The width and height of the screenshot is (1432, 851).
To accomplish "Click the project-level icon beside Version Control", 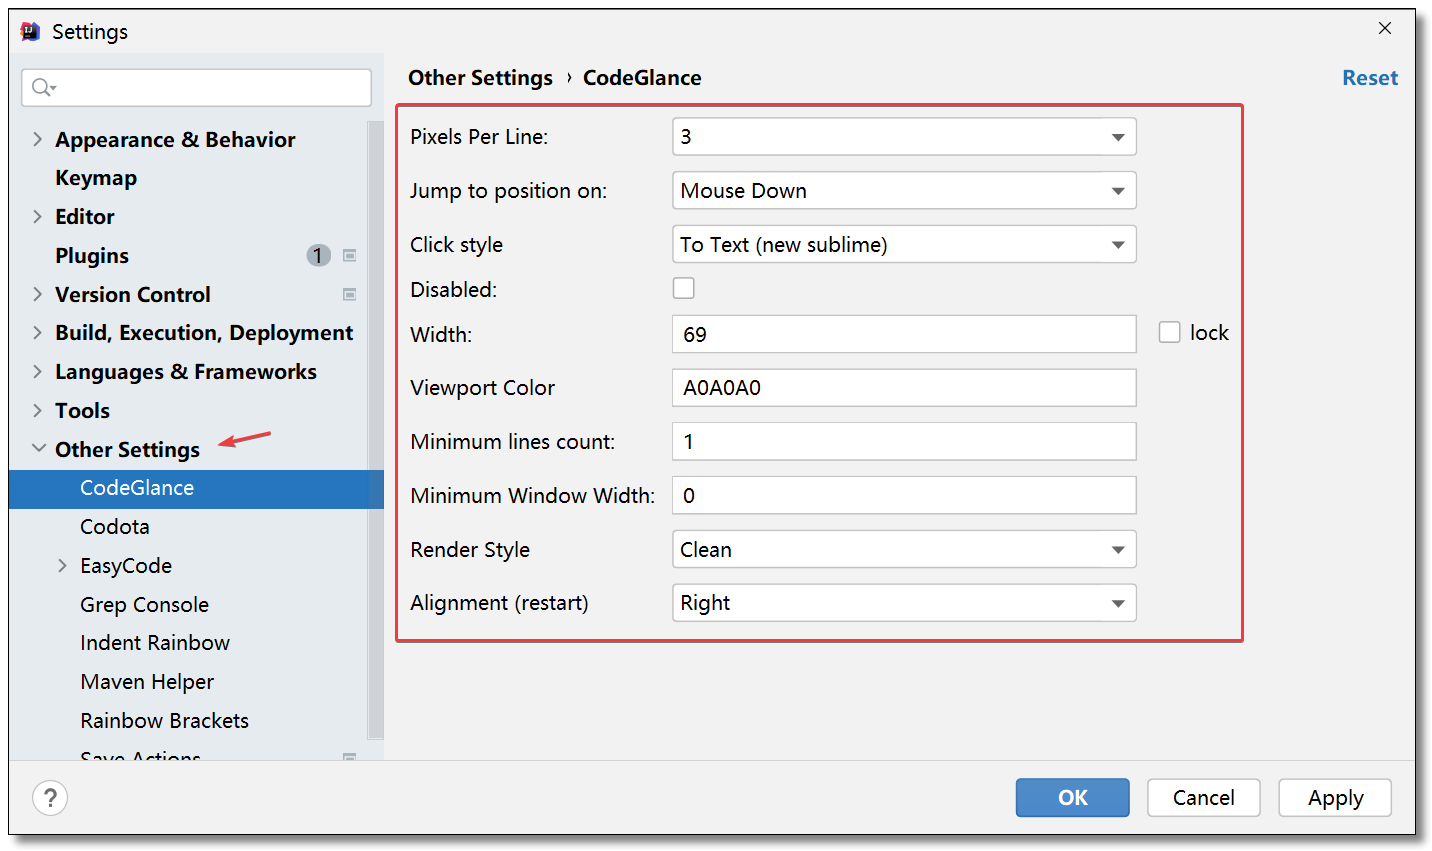I will (350, 295).
